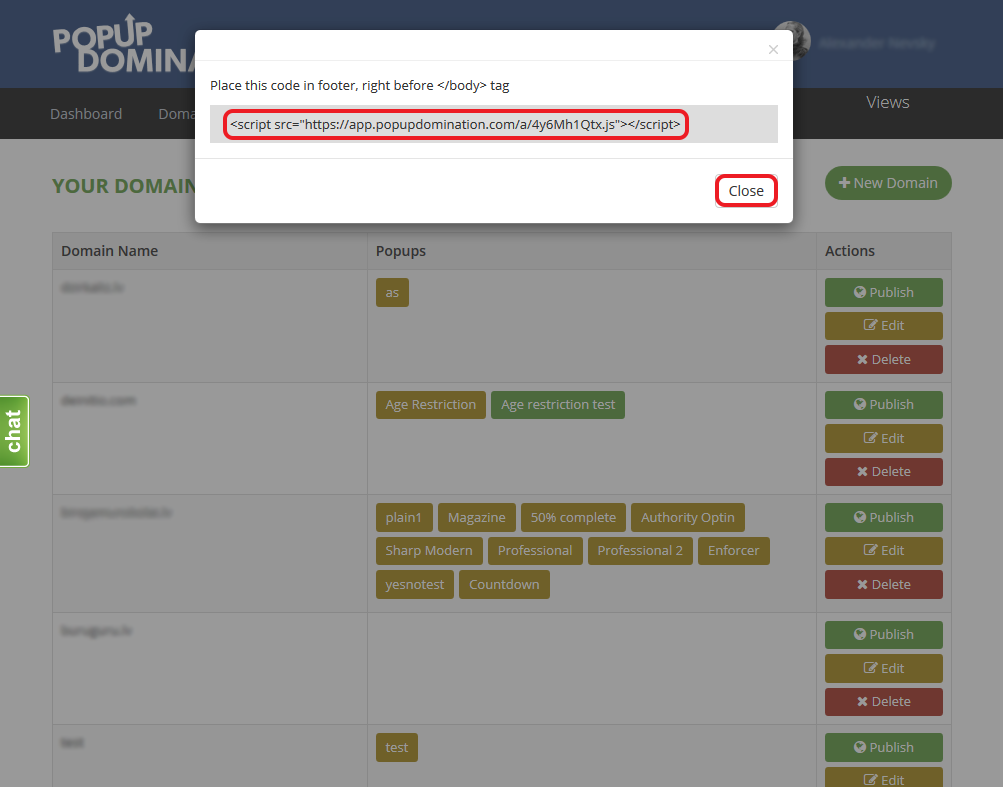The height and width of the screenshot is (787, 1003).
Task: Delete the Age Restriction domain
Action: (883, 472)
